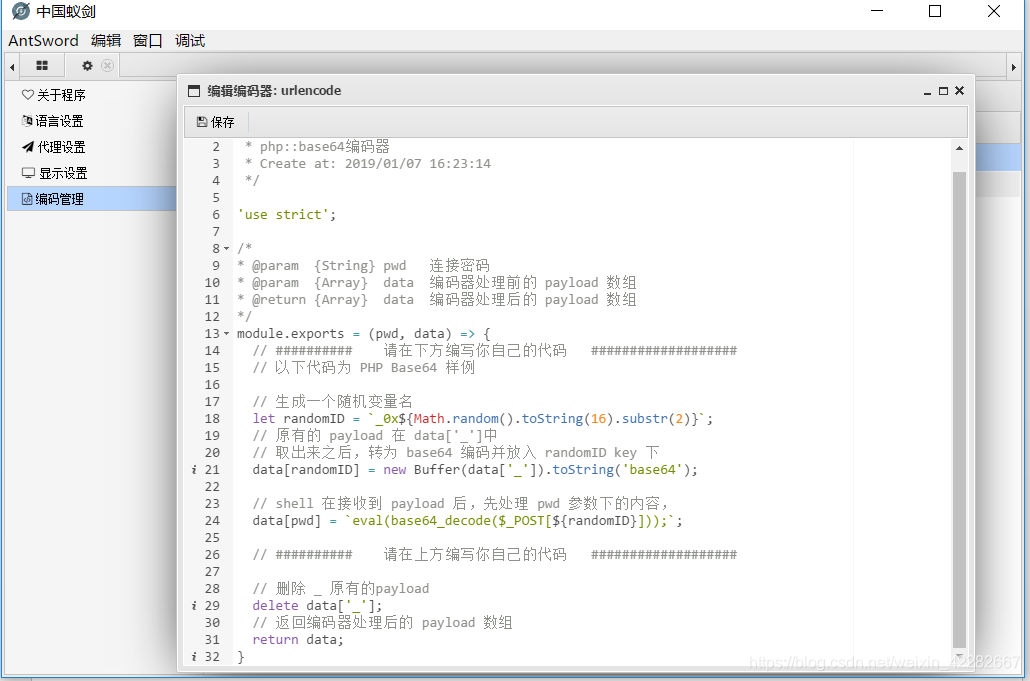Collapse the comment block at line 8
This screenshot has height=681, width=1030.
(x=227, y=249)
